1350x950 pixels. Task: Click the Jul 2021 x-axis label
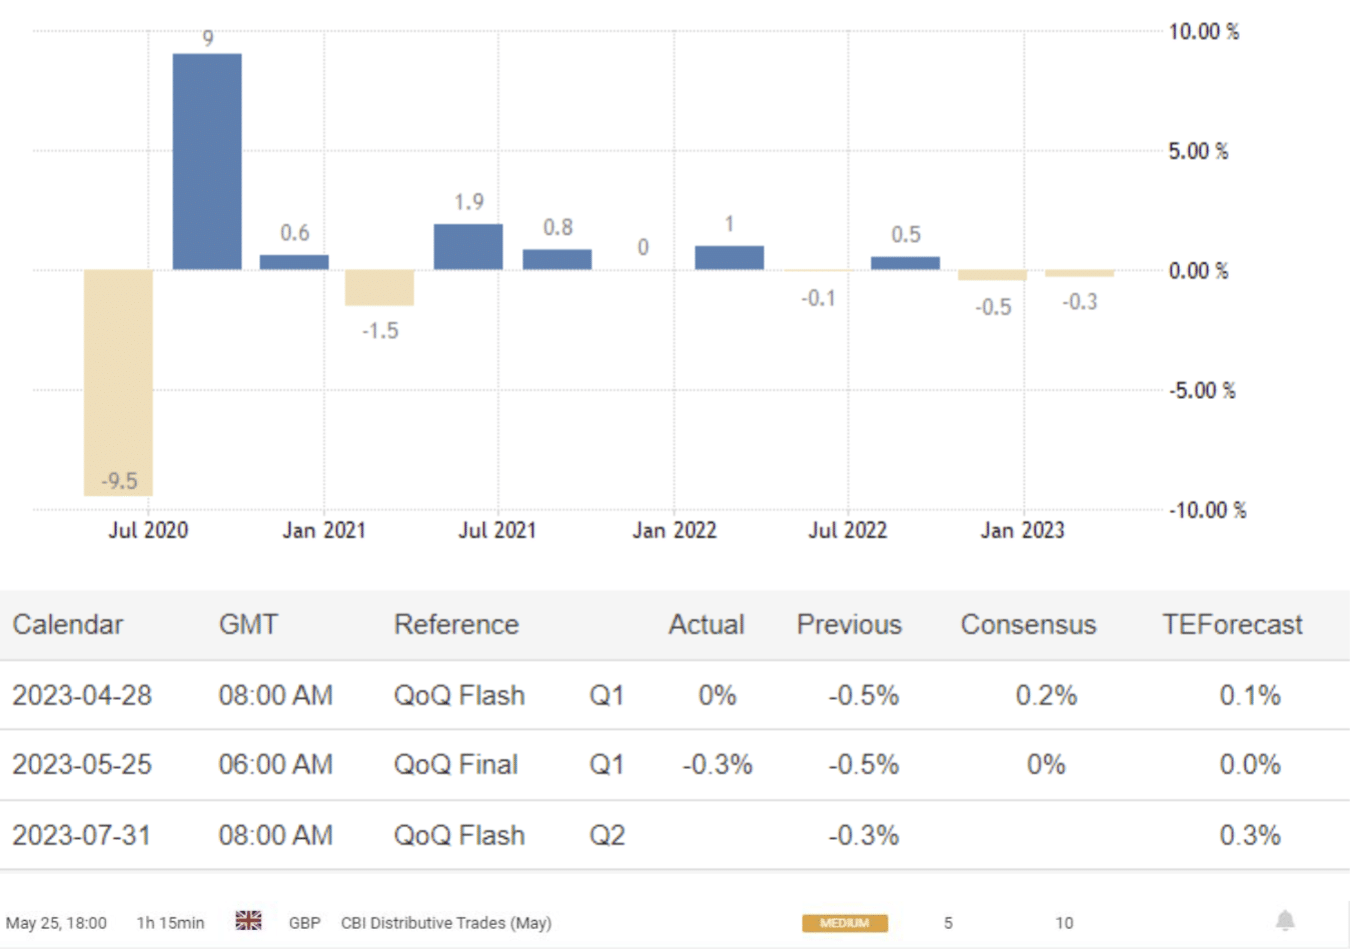pyautogui.click(x=497, y=530)
